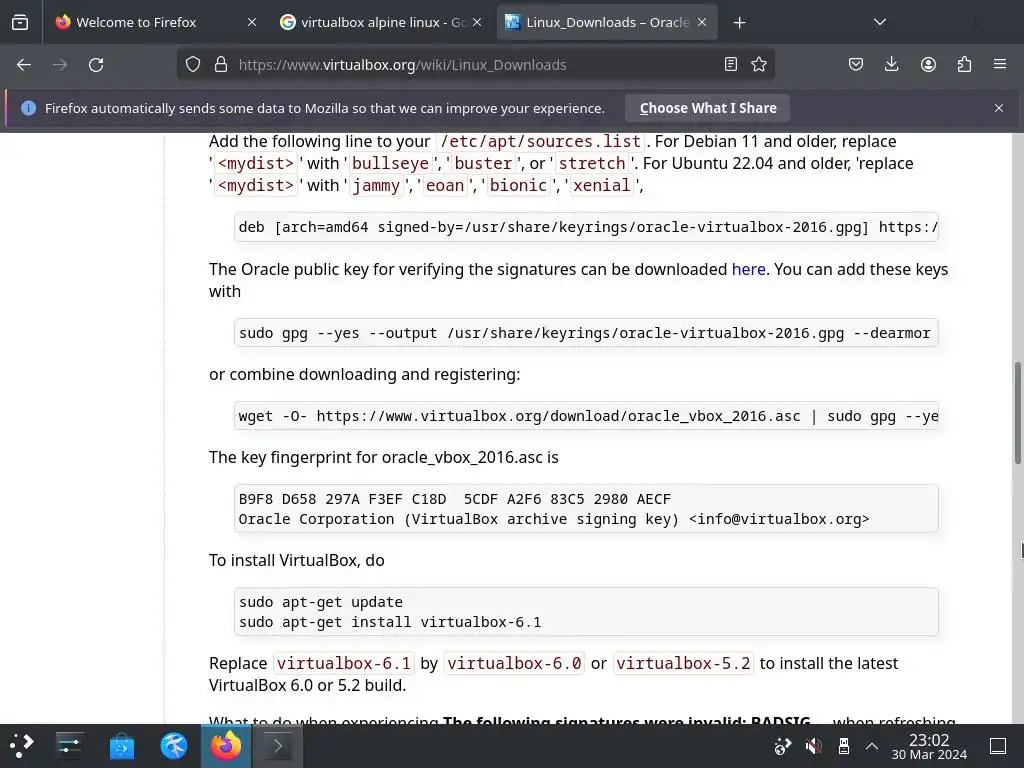This screenshot has height=768, width=1024.
Task: Open the Firefox View tabs icon
Action: point(20,22)
